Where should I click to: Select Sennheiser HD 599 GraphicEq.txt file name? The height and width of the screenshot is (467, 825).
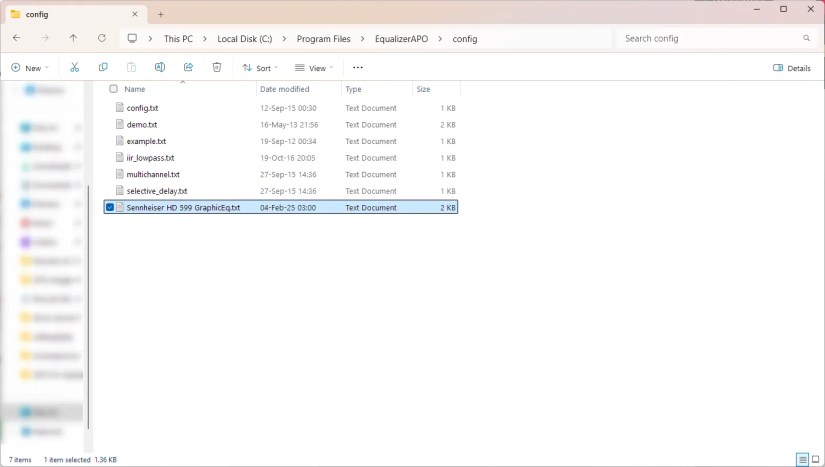point(183,207)
